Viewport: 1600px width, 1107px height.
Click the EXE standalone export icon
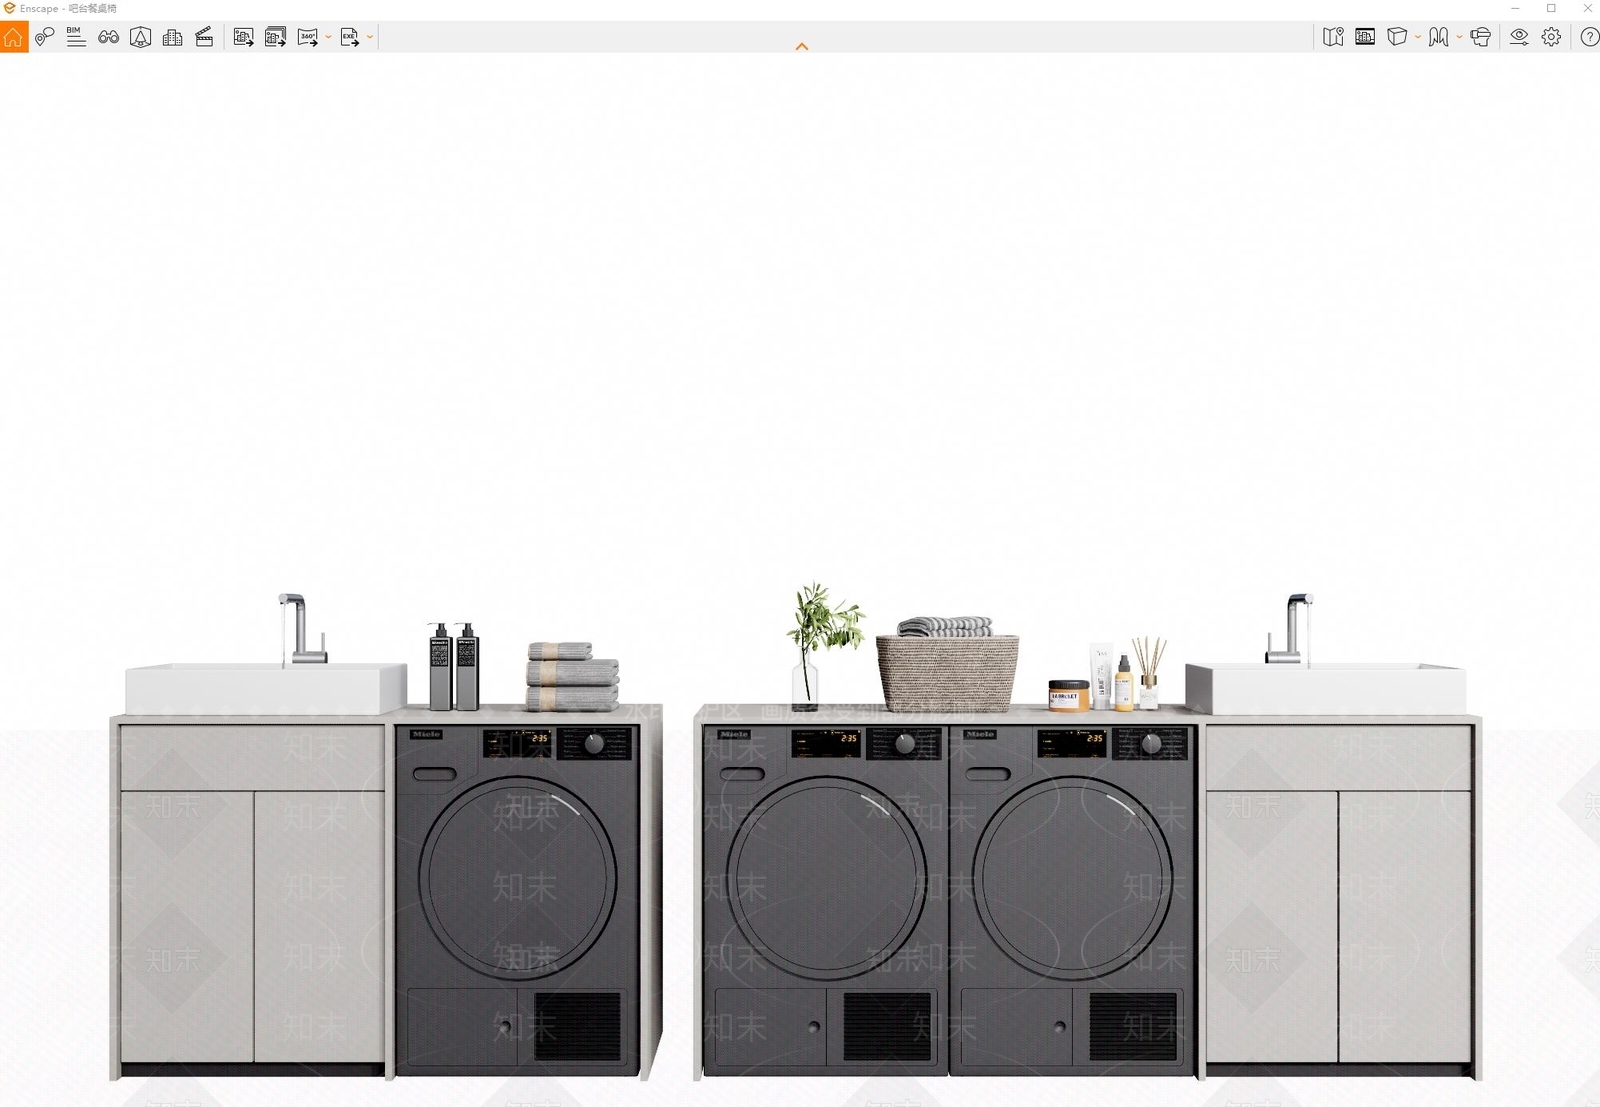tap(350, 37)
